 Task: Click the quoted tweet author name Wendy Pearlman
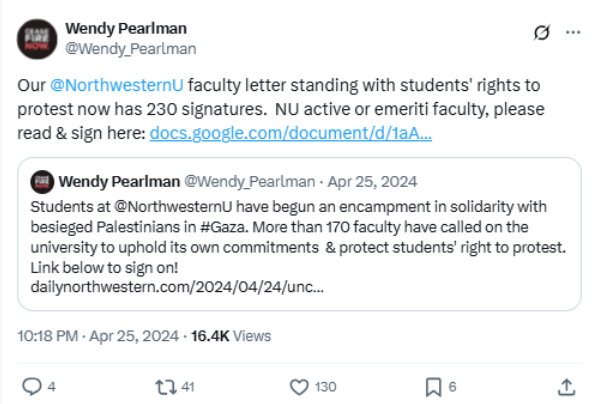tap(119, 182)
